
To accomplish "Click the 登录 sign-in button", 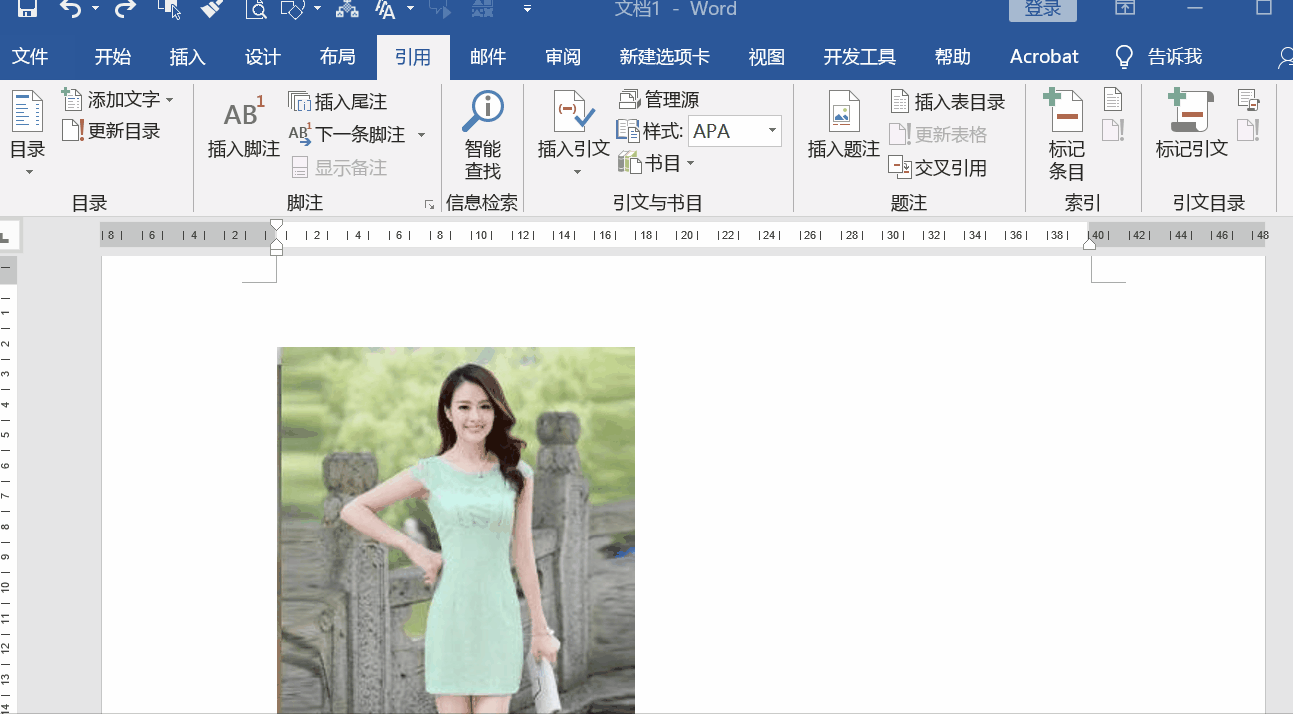I will pyautogui.click(x=1042, y=9).
